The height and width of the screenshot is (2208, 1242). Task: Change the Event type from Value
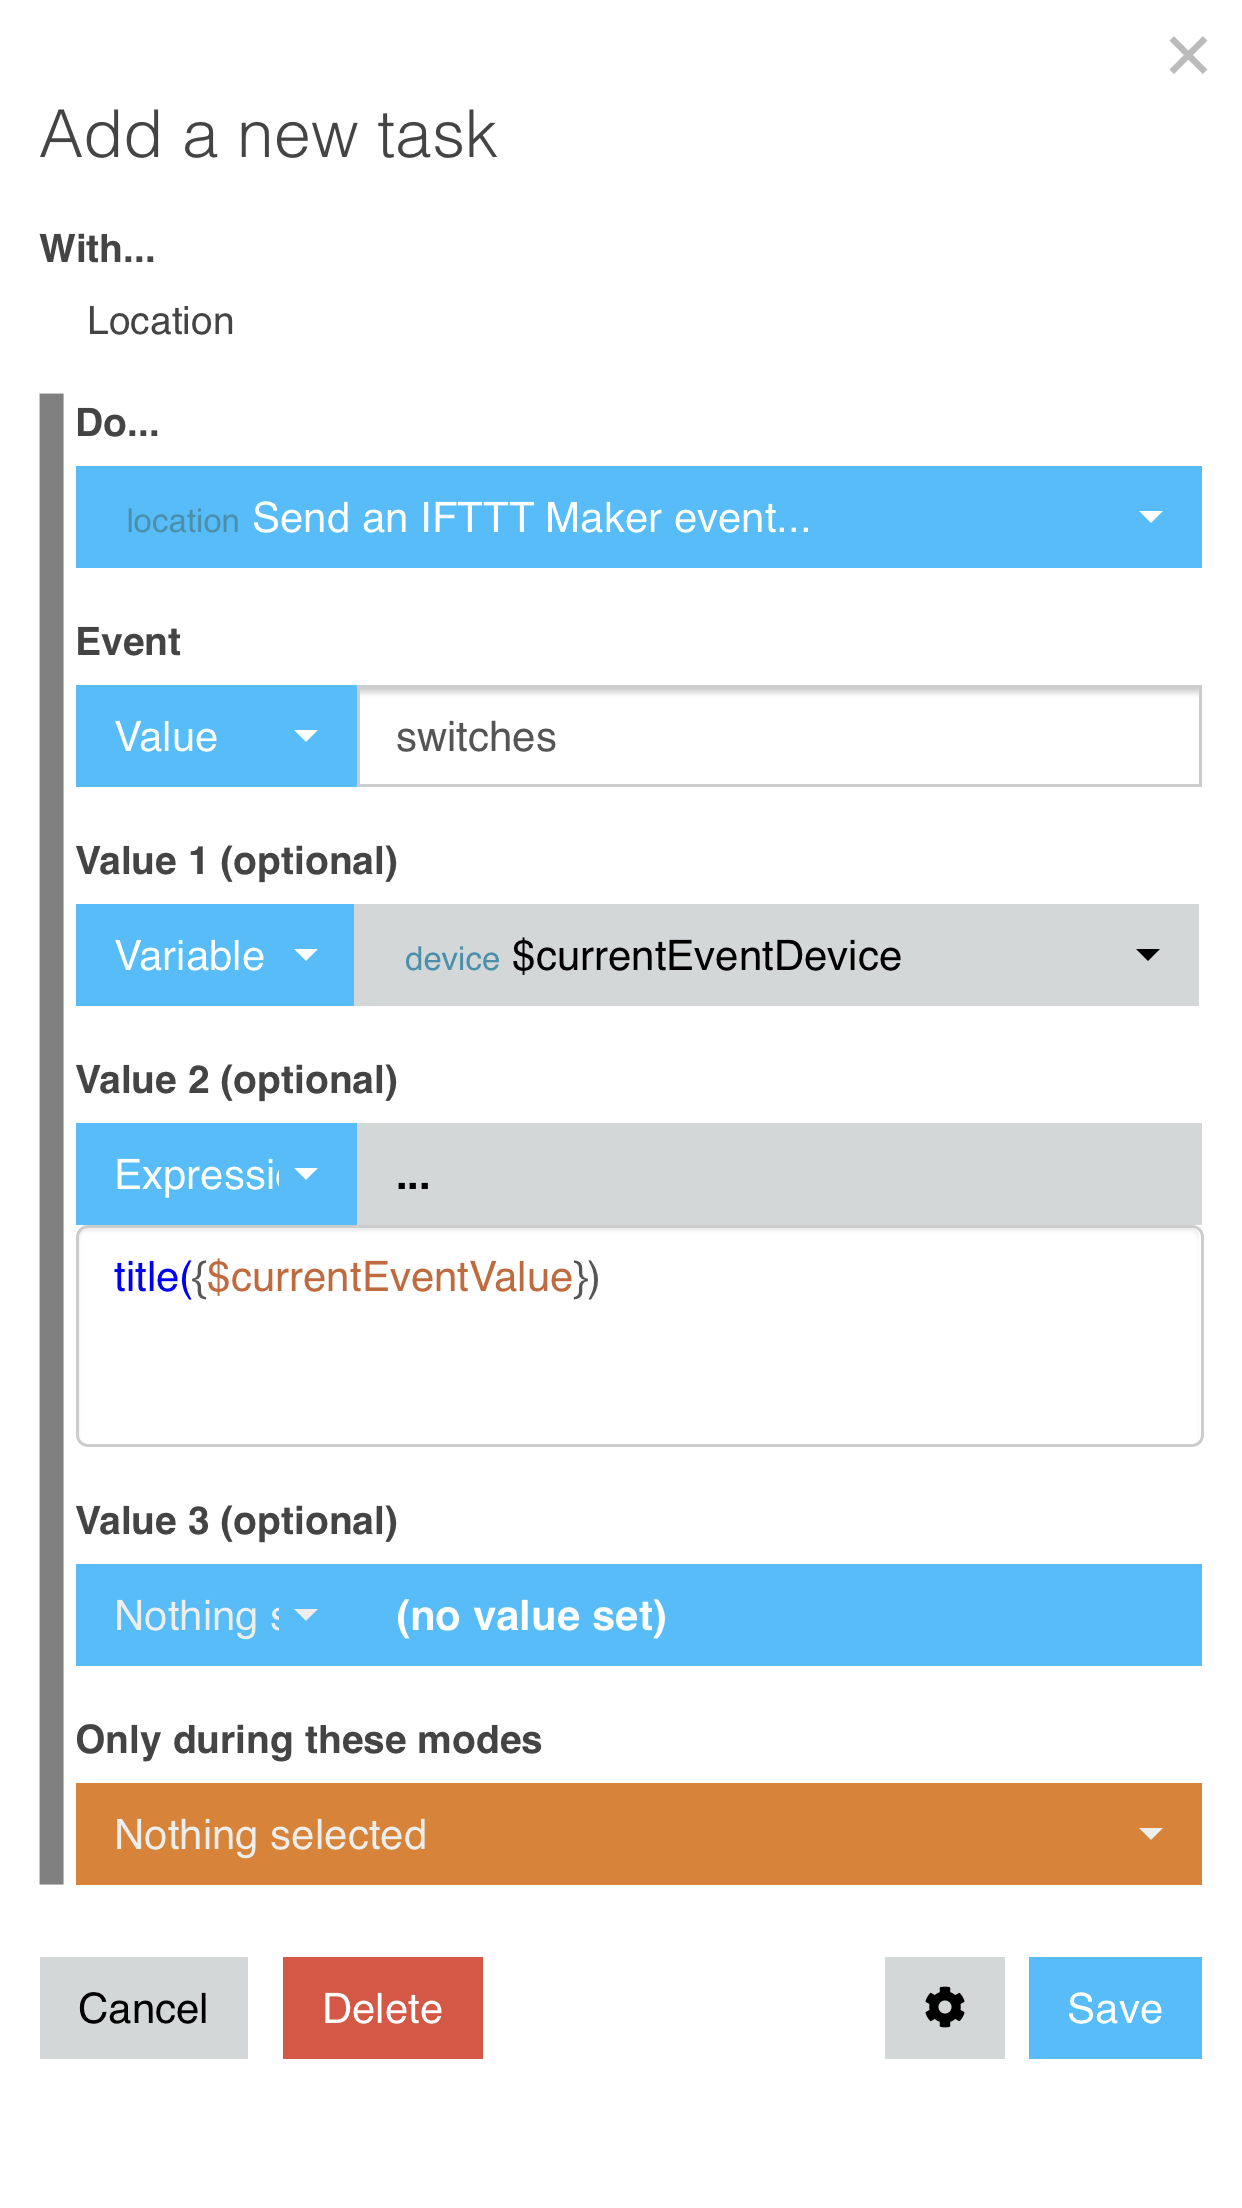(x=216, y=737)
